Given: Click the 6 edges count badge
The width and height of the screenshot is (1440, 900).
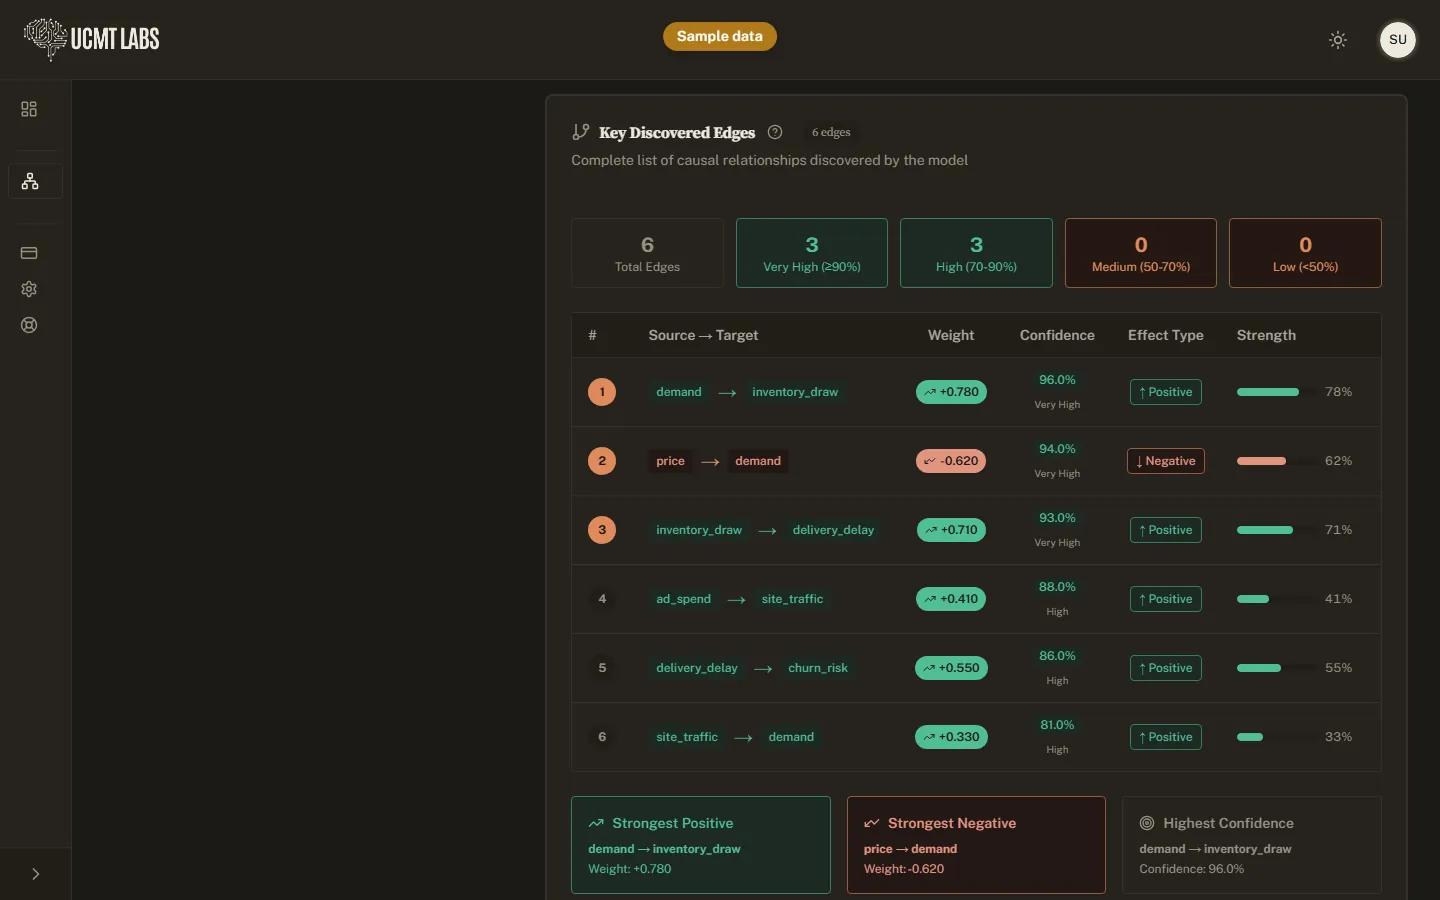Looking at the screenshot, I should point(831,132).
